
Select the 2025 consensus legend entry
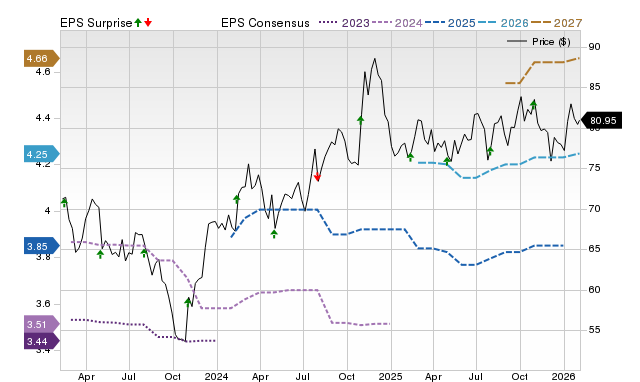tap(450, 23)
